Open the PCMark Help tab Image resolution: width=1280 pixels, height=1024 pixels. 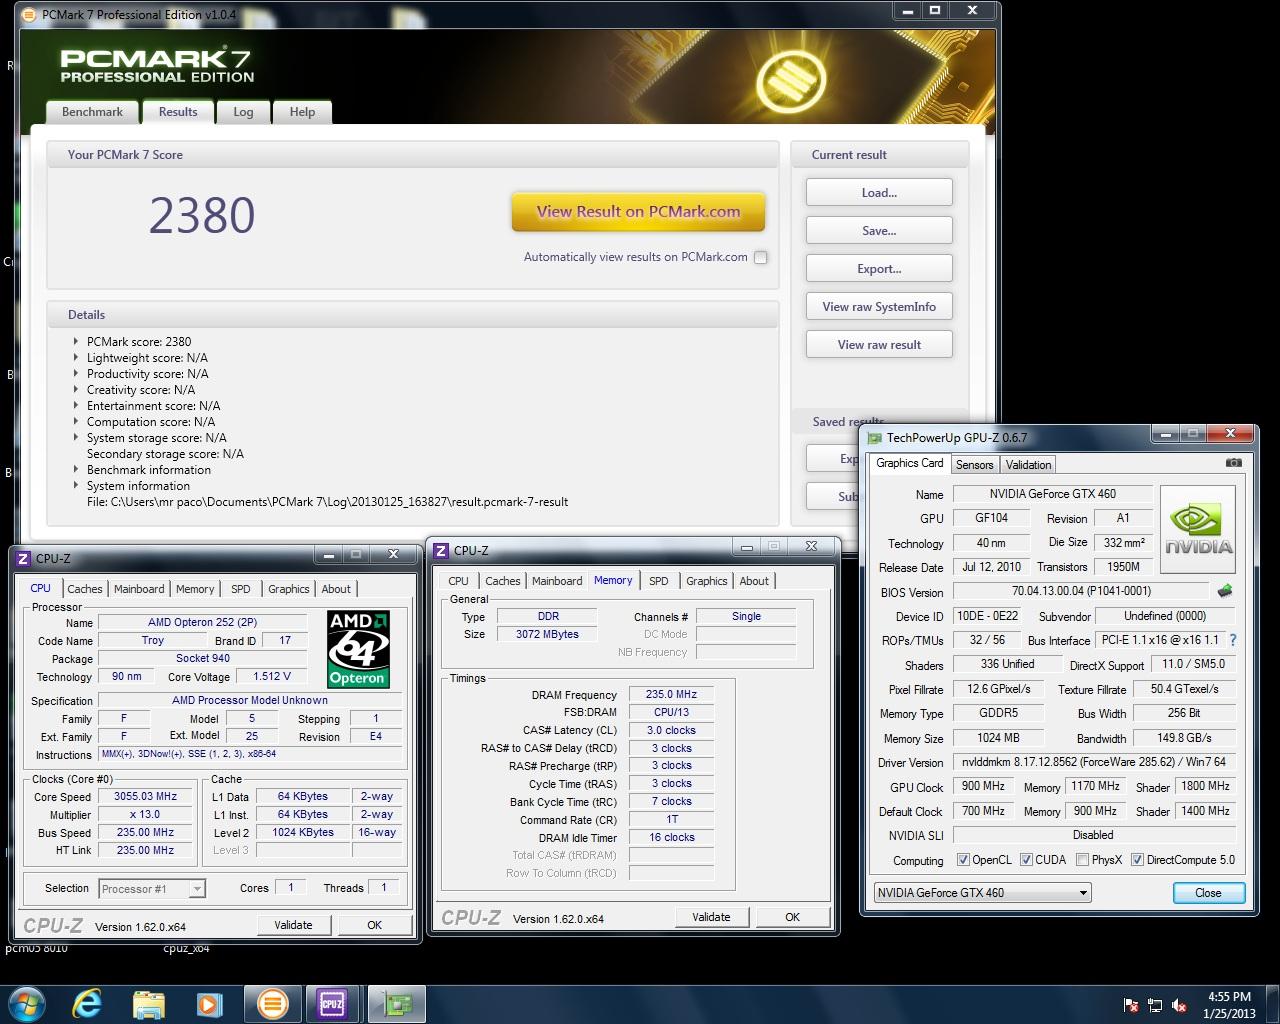[x=302, y=112]
